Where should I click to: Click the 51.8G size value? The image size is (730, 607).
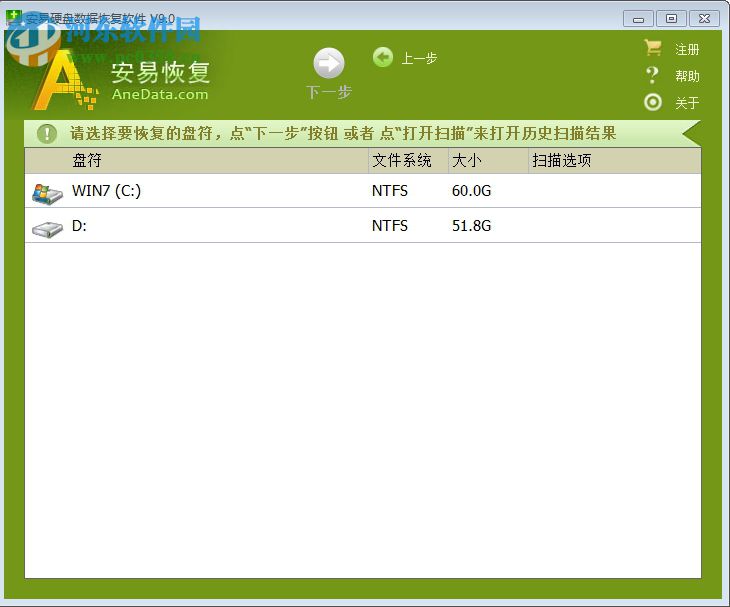[x=471, y=226]
